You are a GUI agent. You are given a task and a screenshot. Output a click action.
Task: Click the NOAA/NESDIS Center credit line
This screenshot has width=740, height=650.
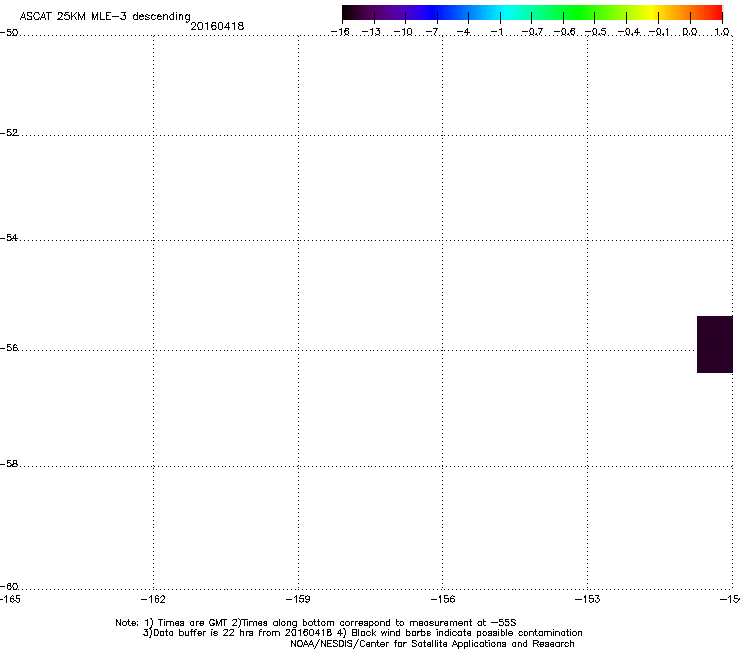tap(432, 644)
